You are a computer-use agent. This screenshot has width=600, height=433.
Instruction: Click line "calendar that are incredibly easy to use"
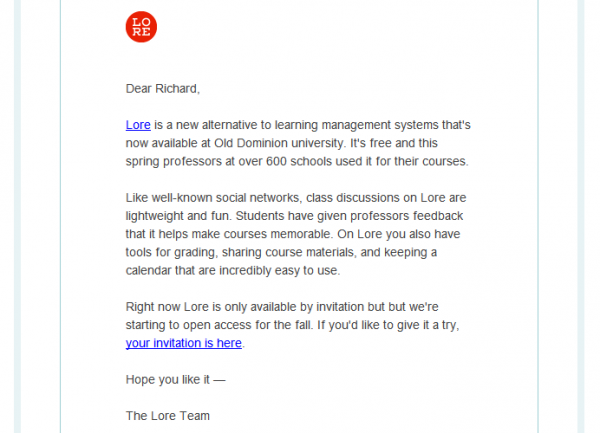[233, 270]
